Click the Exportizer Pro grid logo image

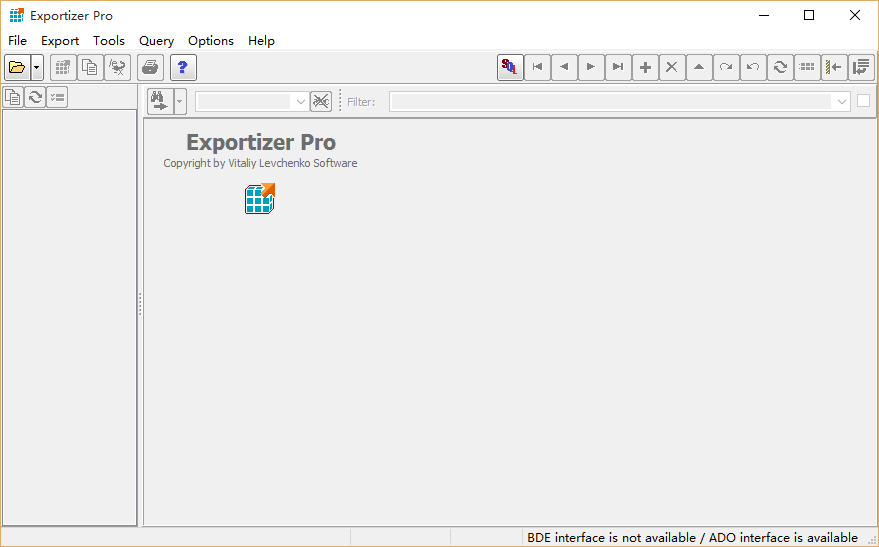[260, 198]
